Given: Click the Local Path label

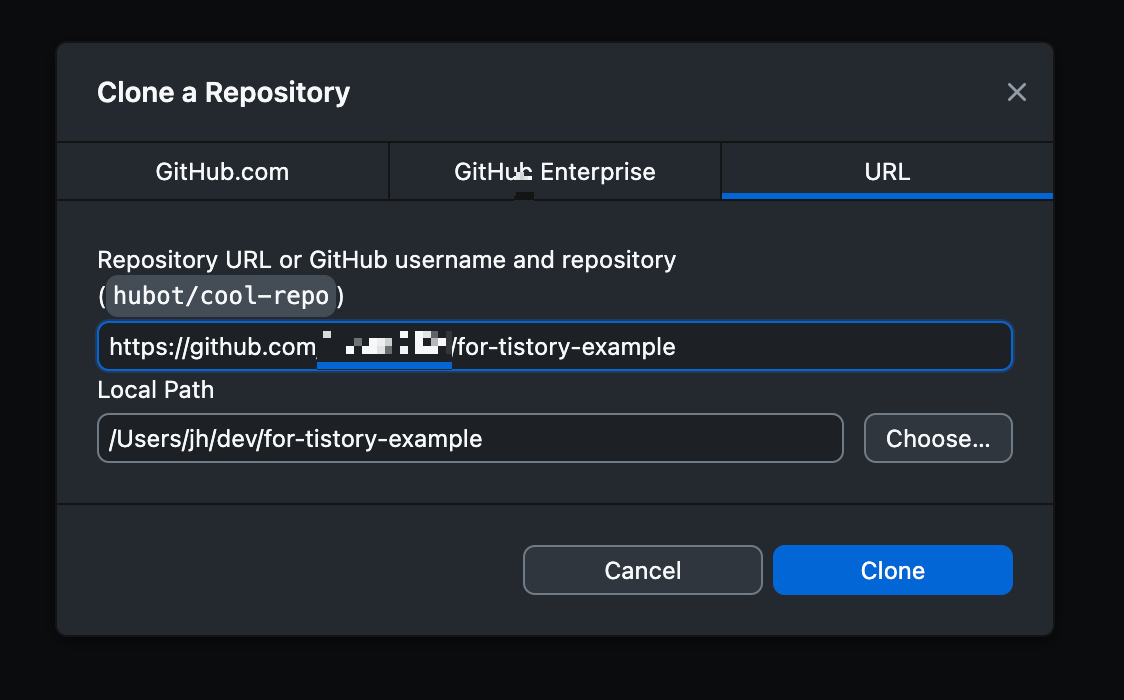Looking at the screenshot, I should tap(156, 390).
